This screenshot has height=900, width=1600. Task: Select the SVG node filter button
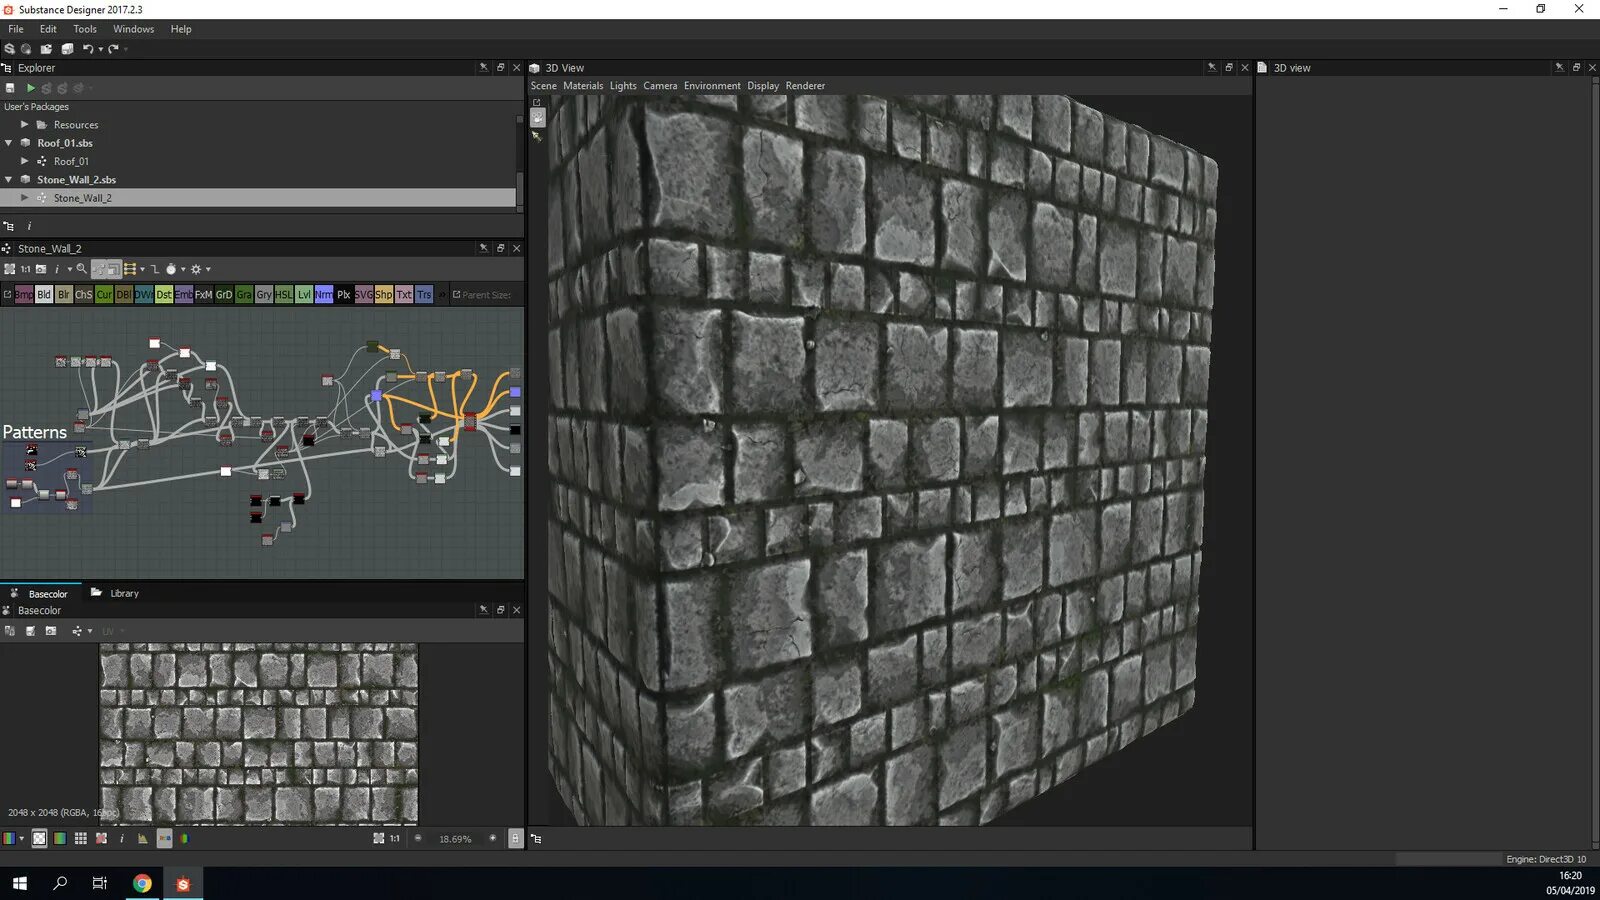point(364,295)
